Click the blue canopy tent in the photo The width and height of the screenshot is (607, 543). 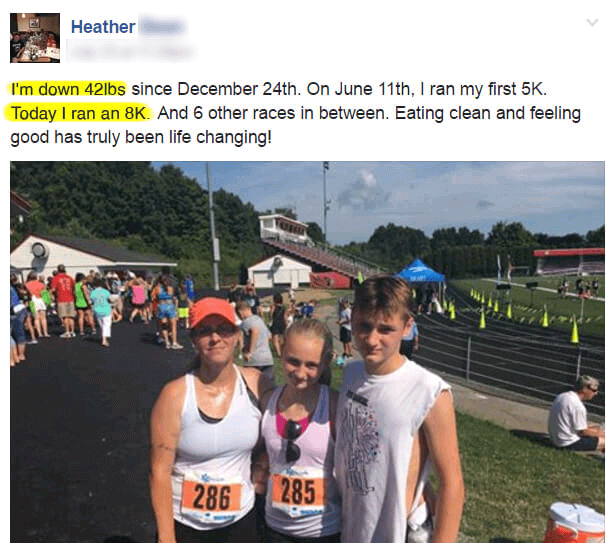[x=420, y=270]
